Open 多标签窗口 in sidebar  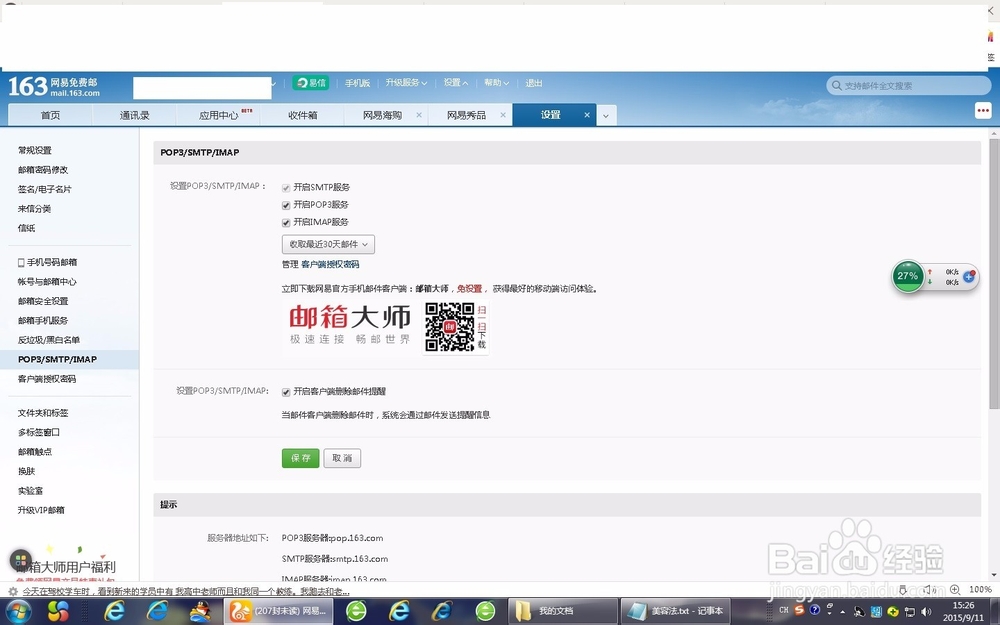tap(39, 432)
